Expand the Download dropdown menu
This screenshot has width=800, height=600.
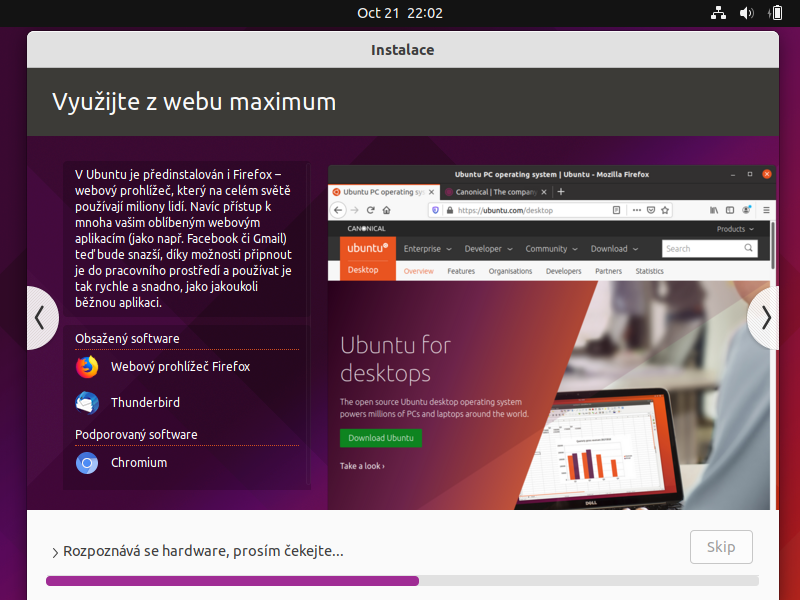(613, 248)
